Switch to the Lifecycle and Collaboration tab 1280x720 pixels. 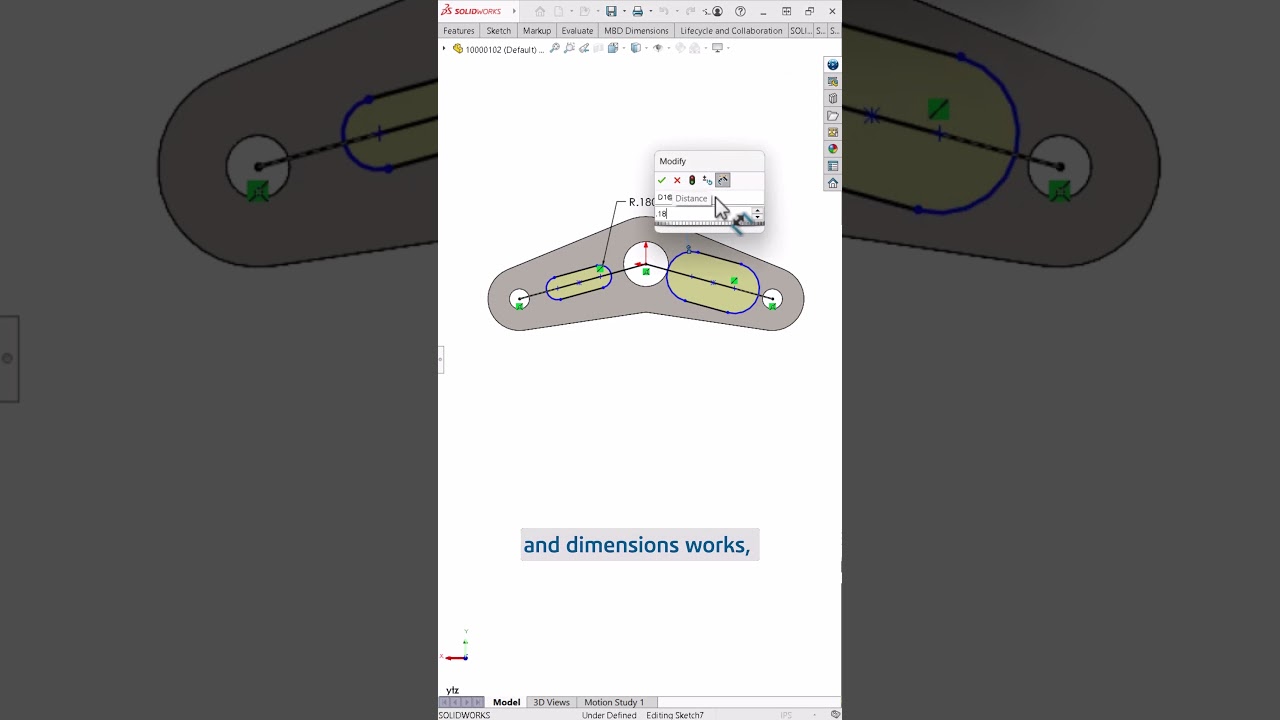(x=731, y=31)
